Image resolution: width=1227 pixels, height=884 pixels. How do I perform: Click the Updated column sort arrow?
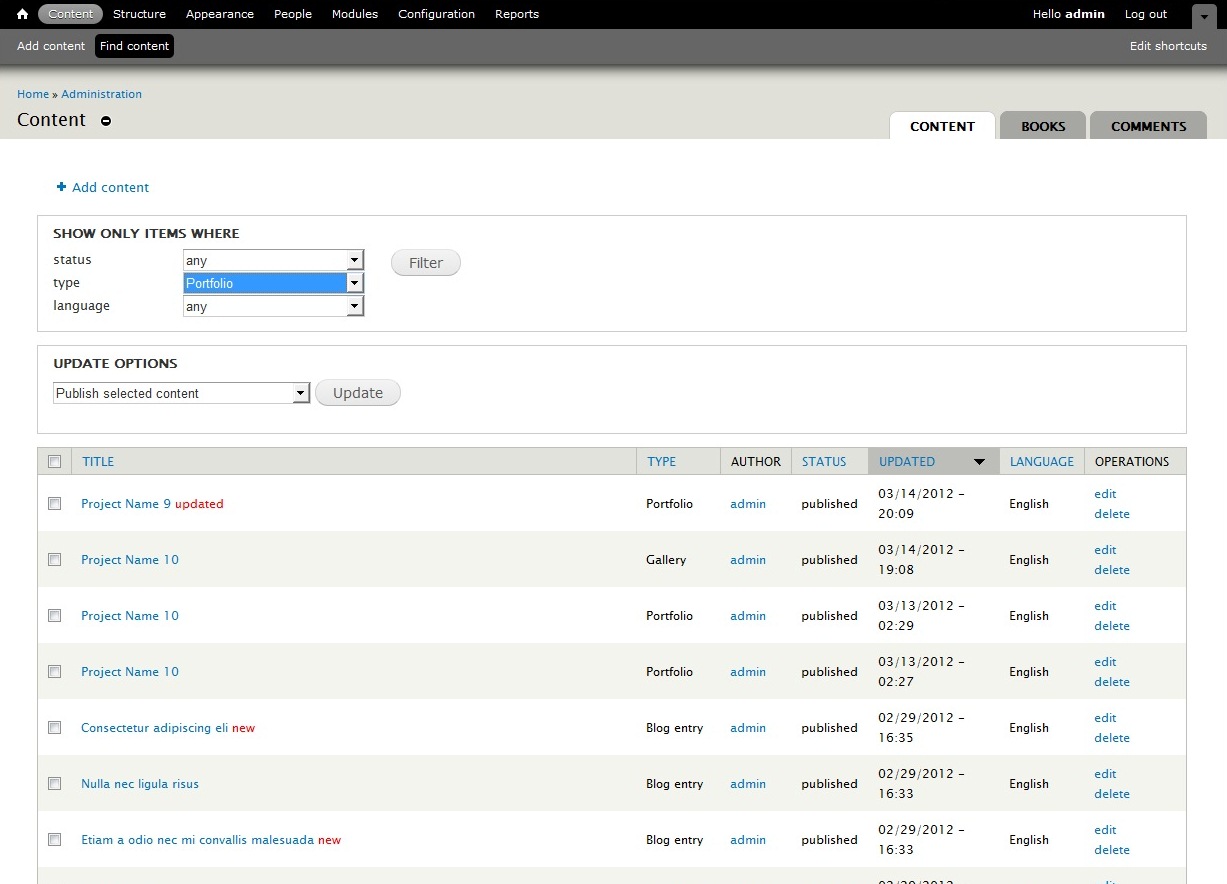click(979, 462)
